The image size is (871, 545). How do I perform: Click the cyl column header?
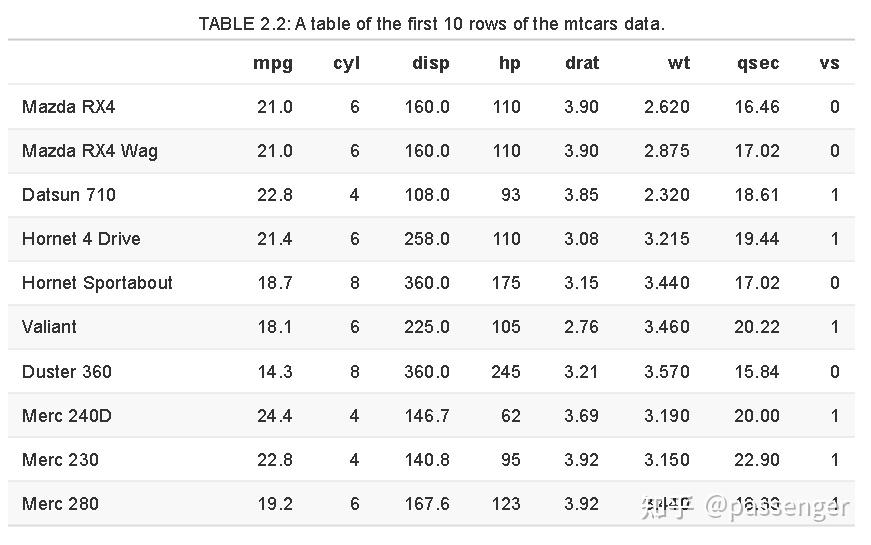click(346, 63)
